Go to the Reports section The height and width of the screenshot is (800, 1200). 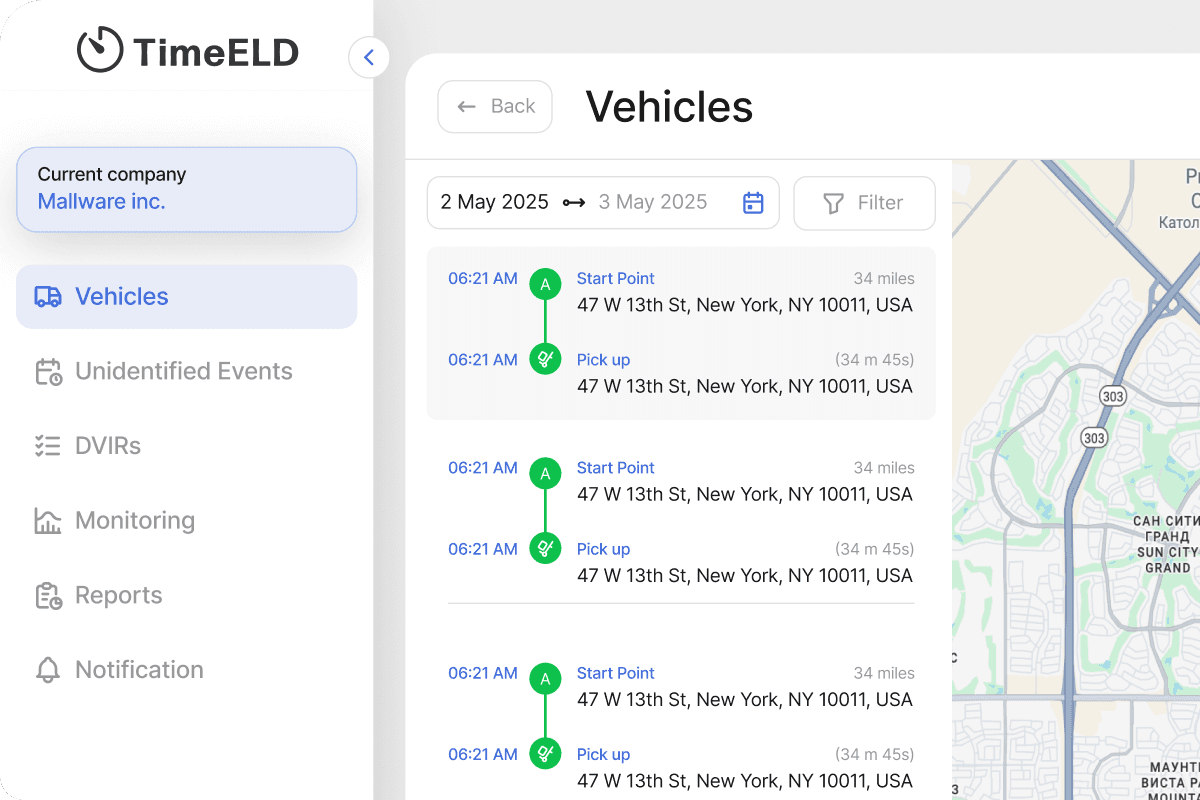(118, 595)
